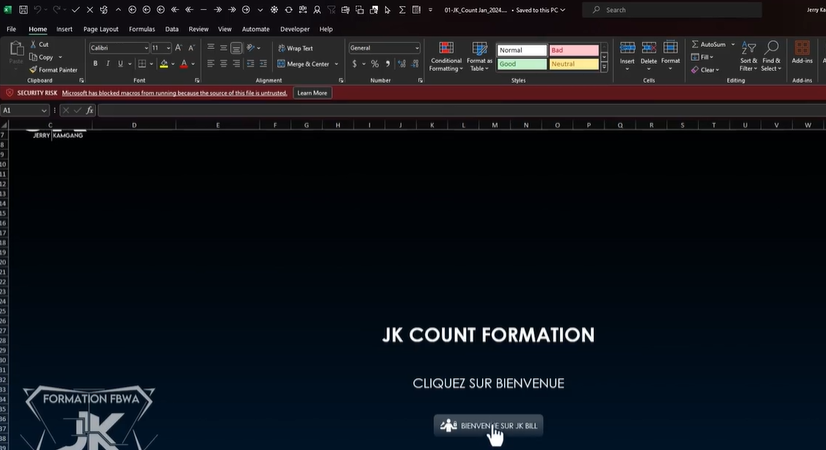826x450 pixels.
Task: Click the Paste button
Action: pyautogui.click(x=16, y=53)
